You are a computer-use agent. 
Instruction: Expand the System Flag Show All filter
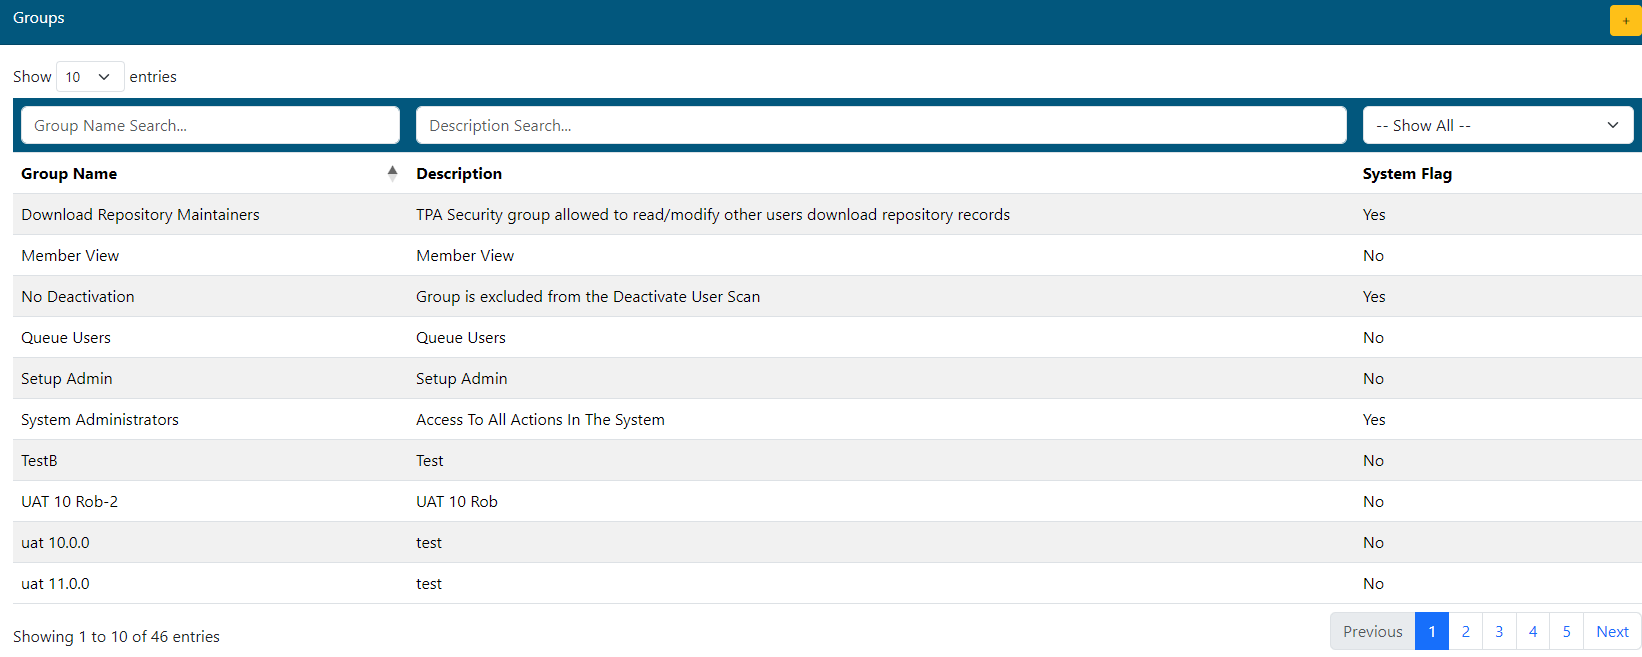coord(1497,126)
